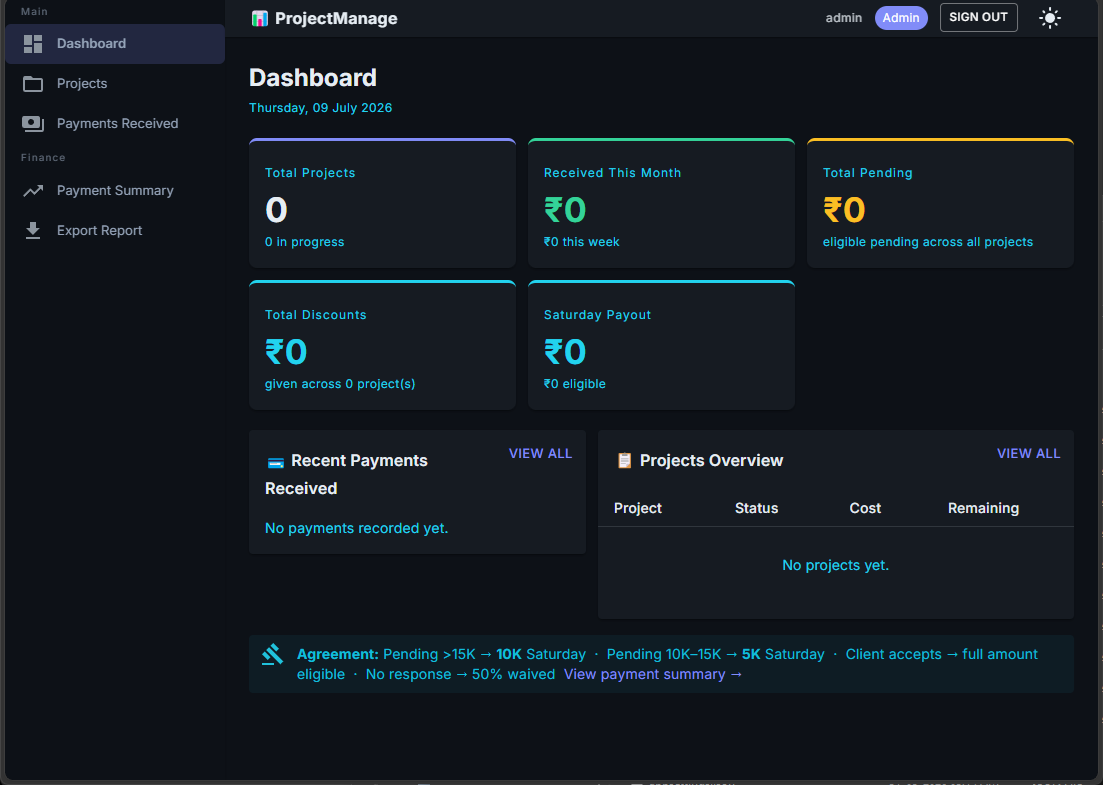Click the Export Report download icon

(33, 231)
